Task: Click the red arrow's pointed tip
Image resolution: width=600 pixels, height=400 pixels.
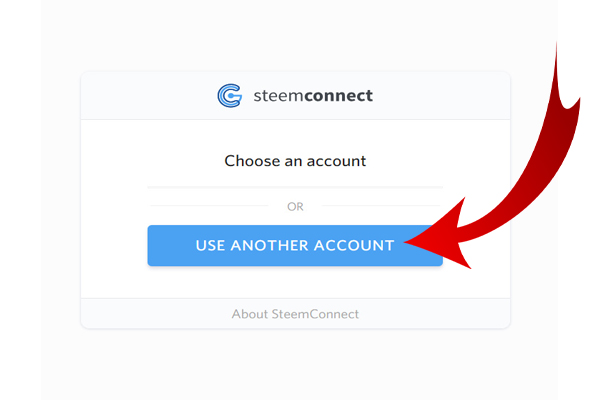Action: (408, 241)
